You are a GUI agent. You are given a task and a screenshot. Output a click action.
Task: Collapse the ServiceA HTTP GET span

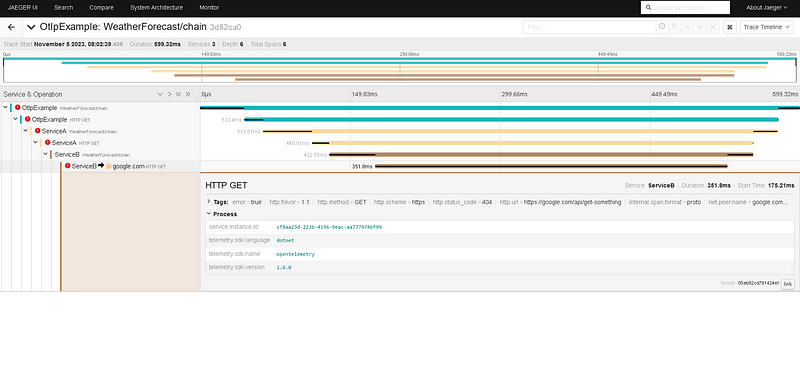[x=35, y=142]
